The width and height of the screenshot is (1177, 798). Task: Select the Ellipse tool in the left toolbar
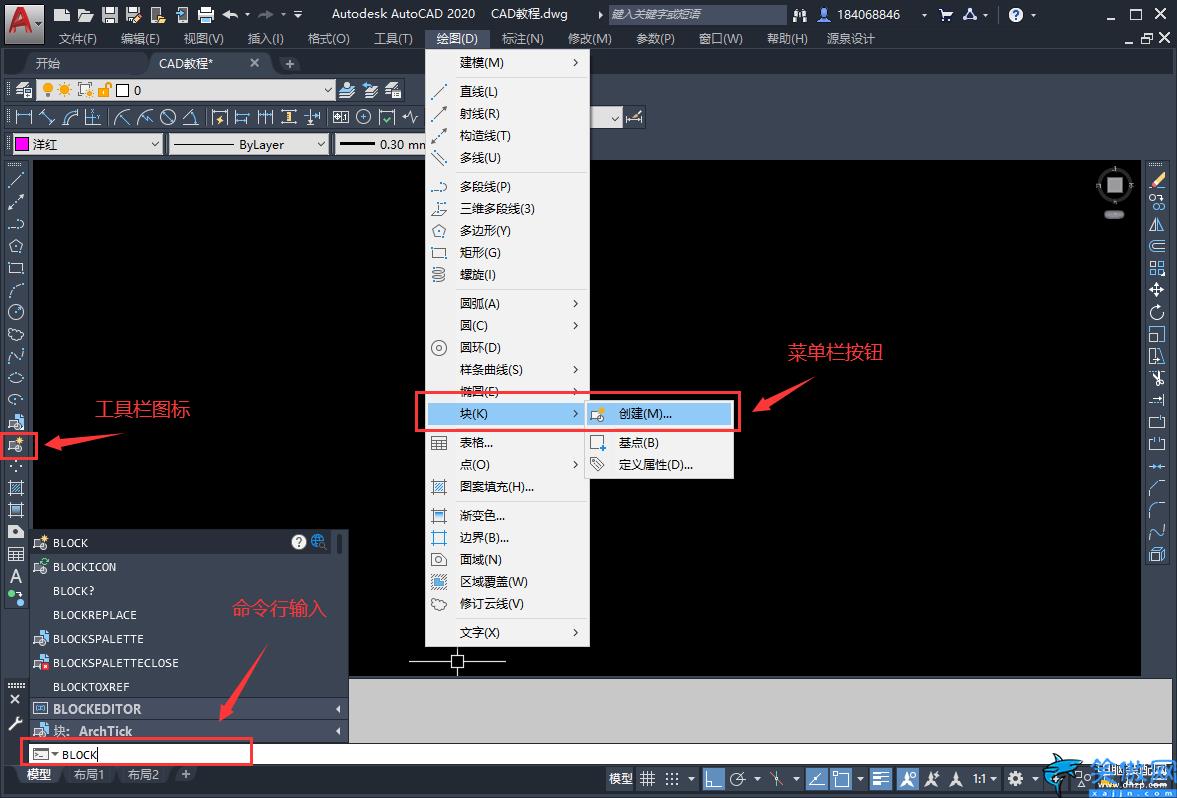pos(16,378)
